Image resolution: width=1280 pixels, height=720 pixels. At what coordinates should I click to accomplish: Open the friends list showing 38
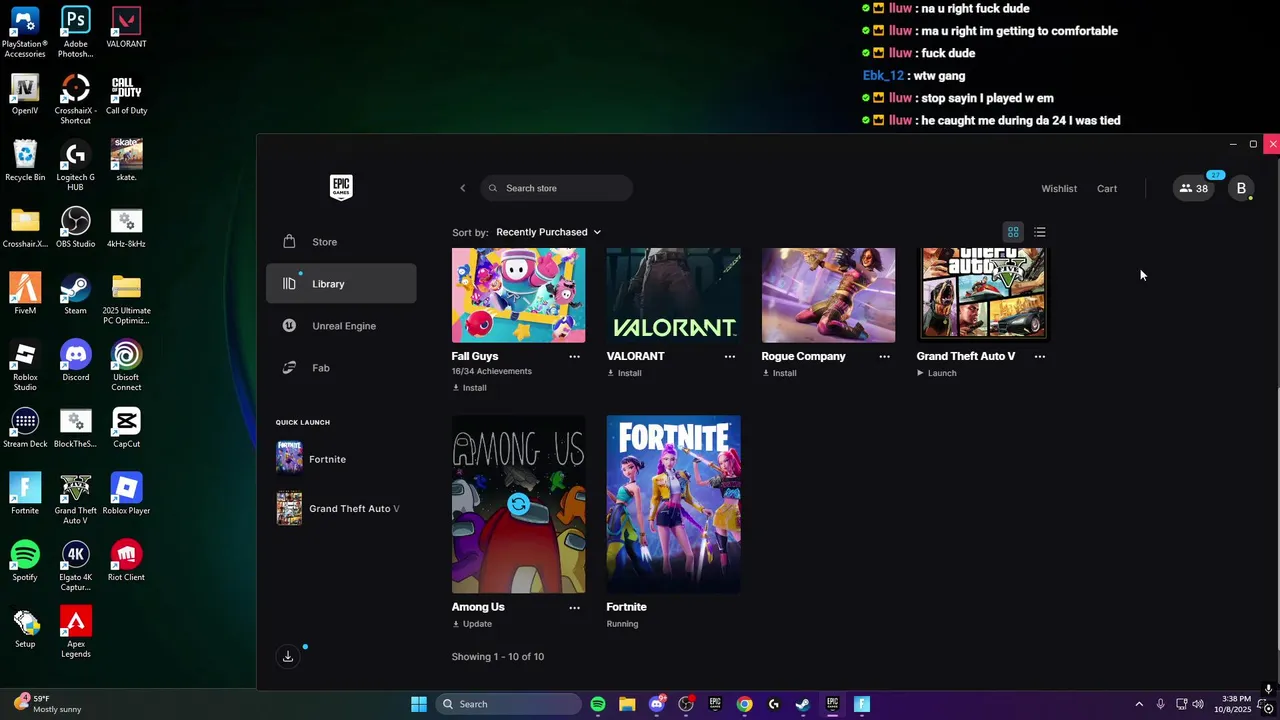[1194, 188]
